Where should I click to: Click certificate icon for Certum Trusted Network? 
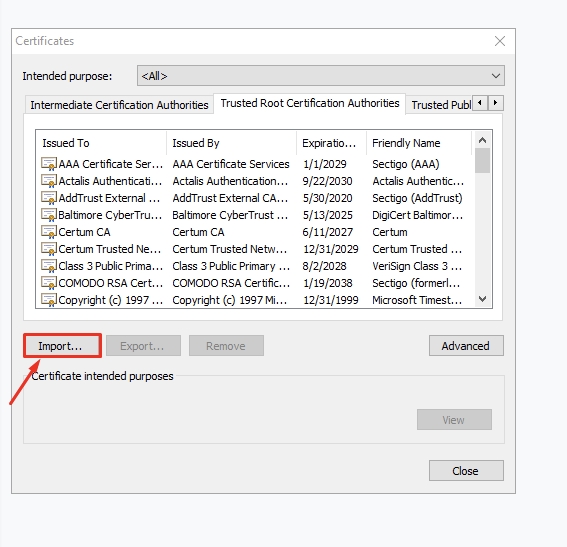49,249
